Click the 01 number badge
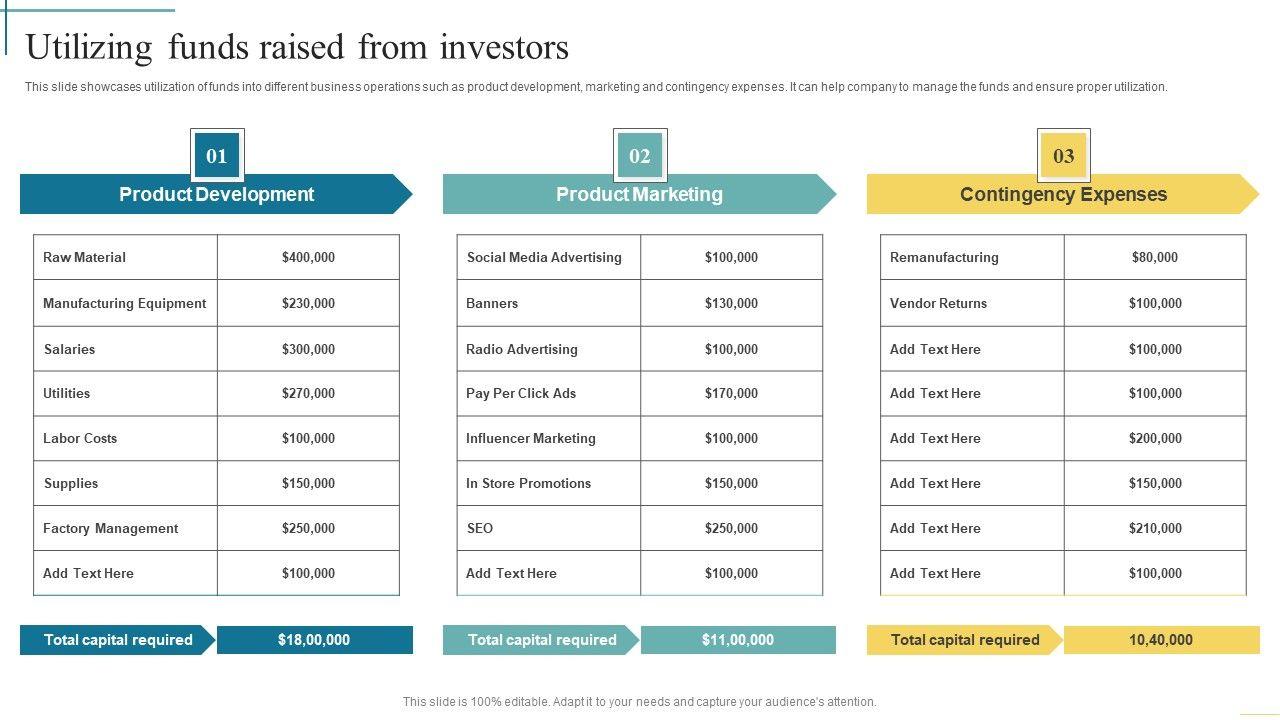The height and width of the screenshot is (720, 1280). [x=216, y=155]
